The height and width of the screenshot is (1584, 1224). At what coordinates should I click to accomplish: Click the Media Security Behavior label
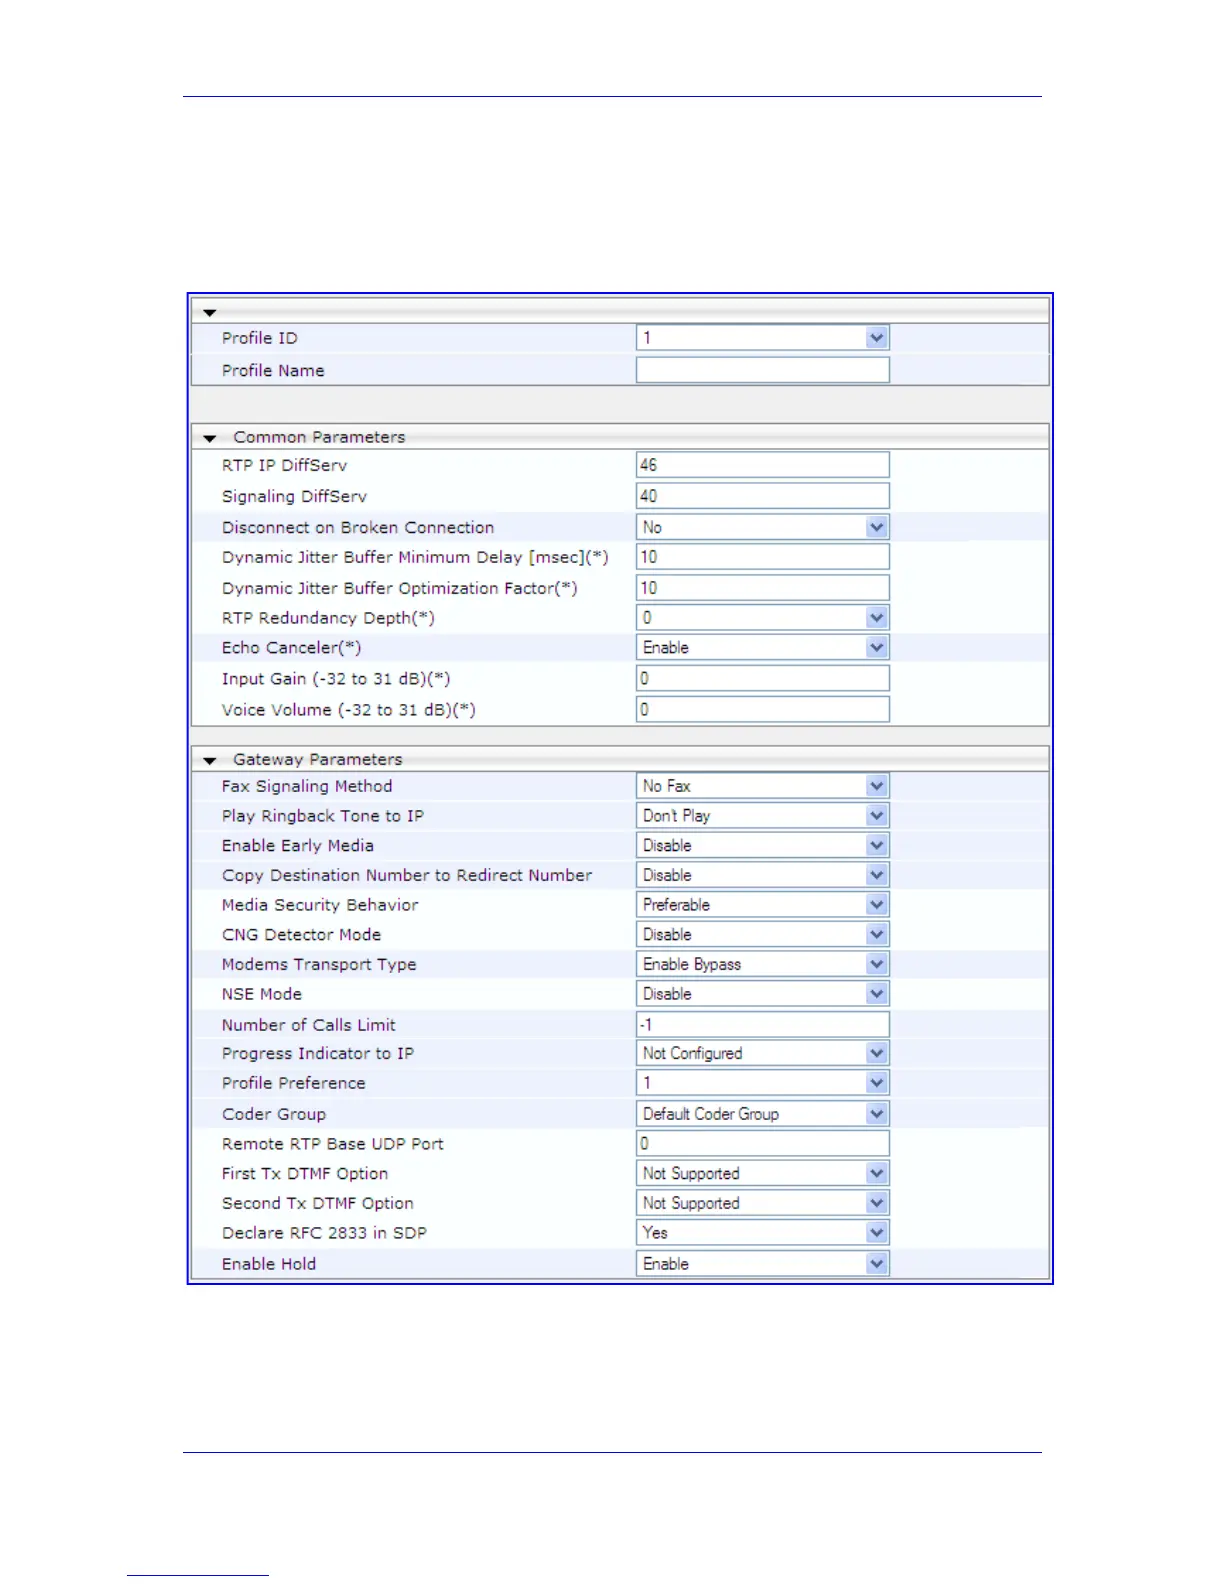click(320, 905)
